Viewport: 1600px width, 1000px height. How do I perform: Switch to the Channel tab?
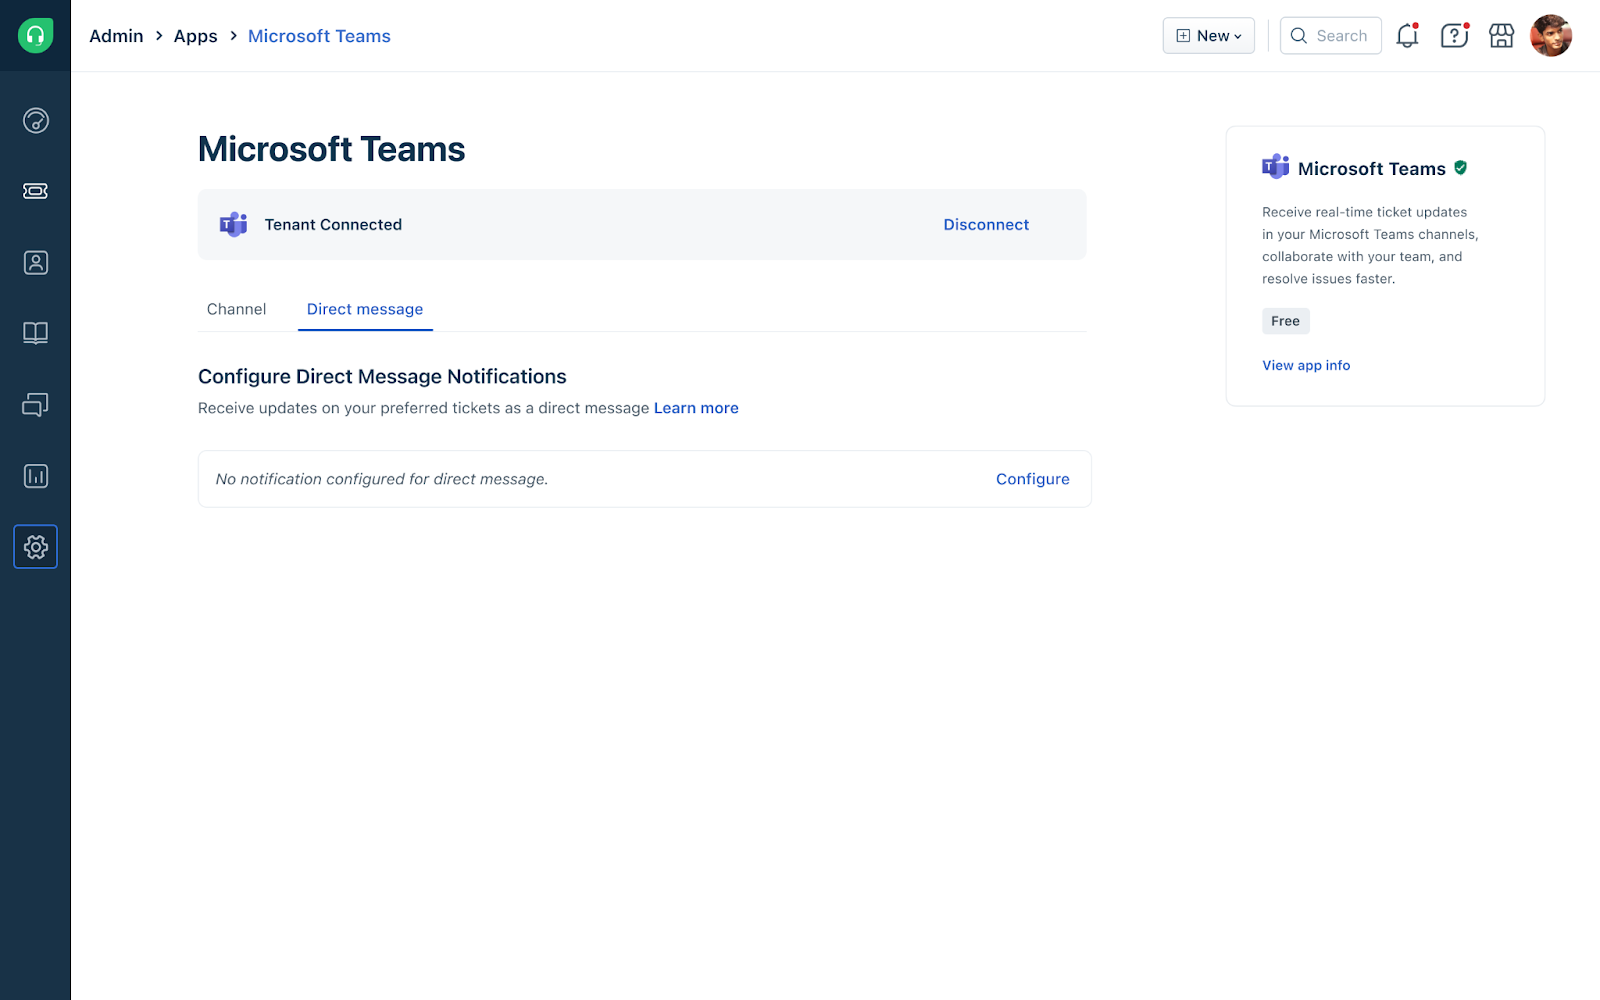click(236, 309)
